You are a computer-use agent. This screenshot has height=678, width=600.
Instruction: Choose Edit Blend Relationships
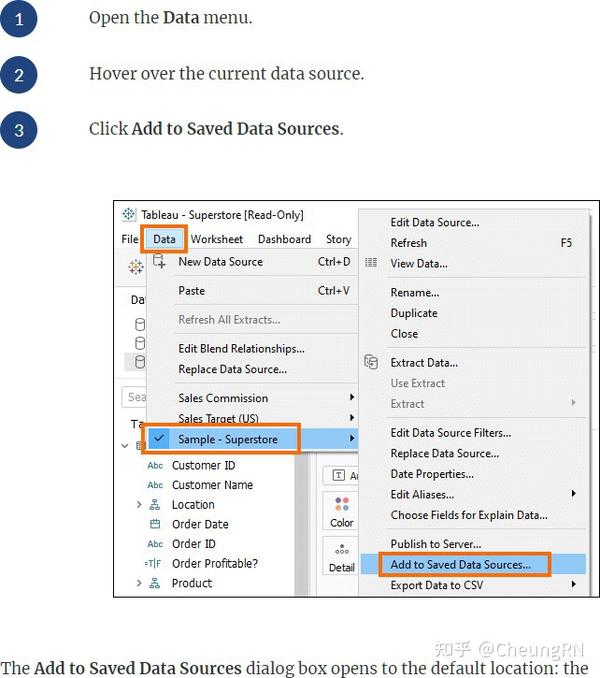[x=253, y=349]
